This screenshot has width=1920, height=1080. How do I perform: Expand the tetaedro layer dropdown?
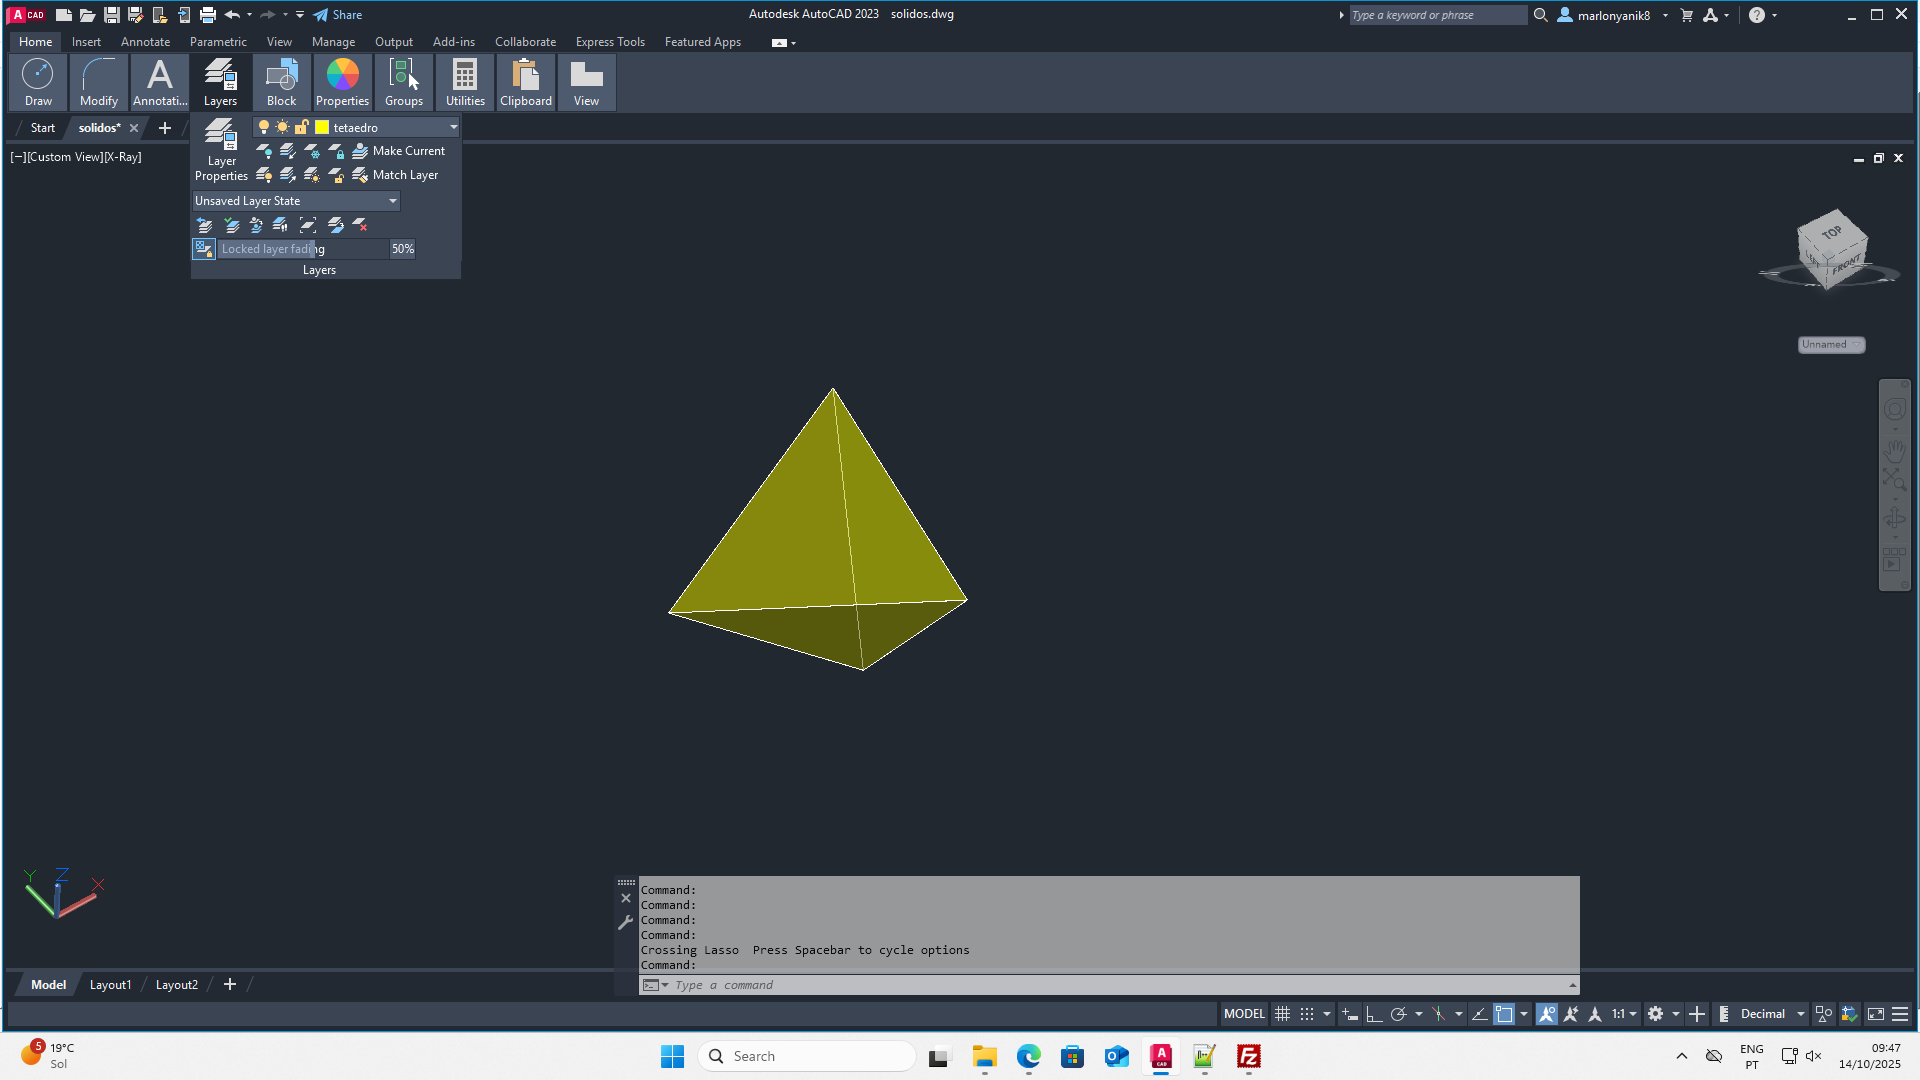453,127
